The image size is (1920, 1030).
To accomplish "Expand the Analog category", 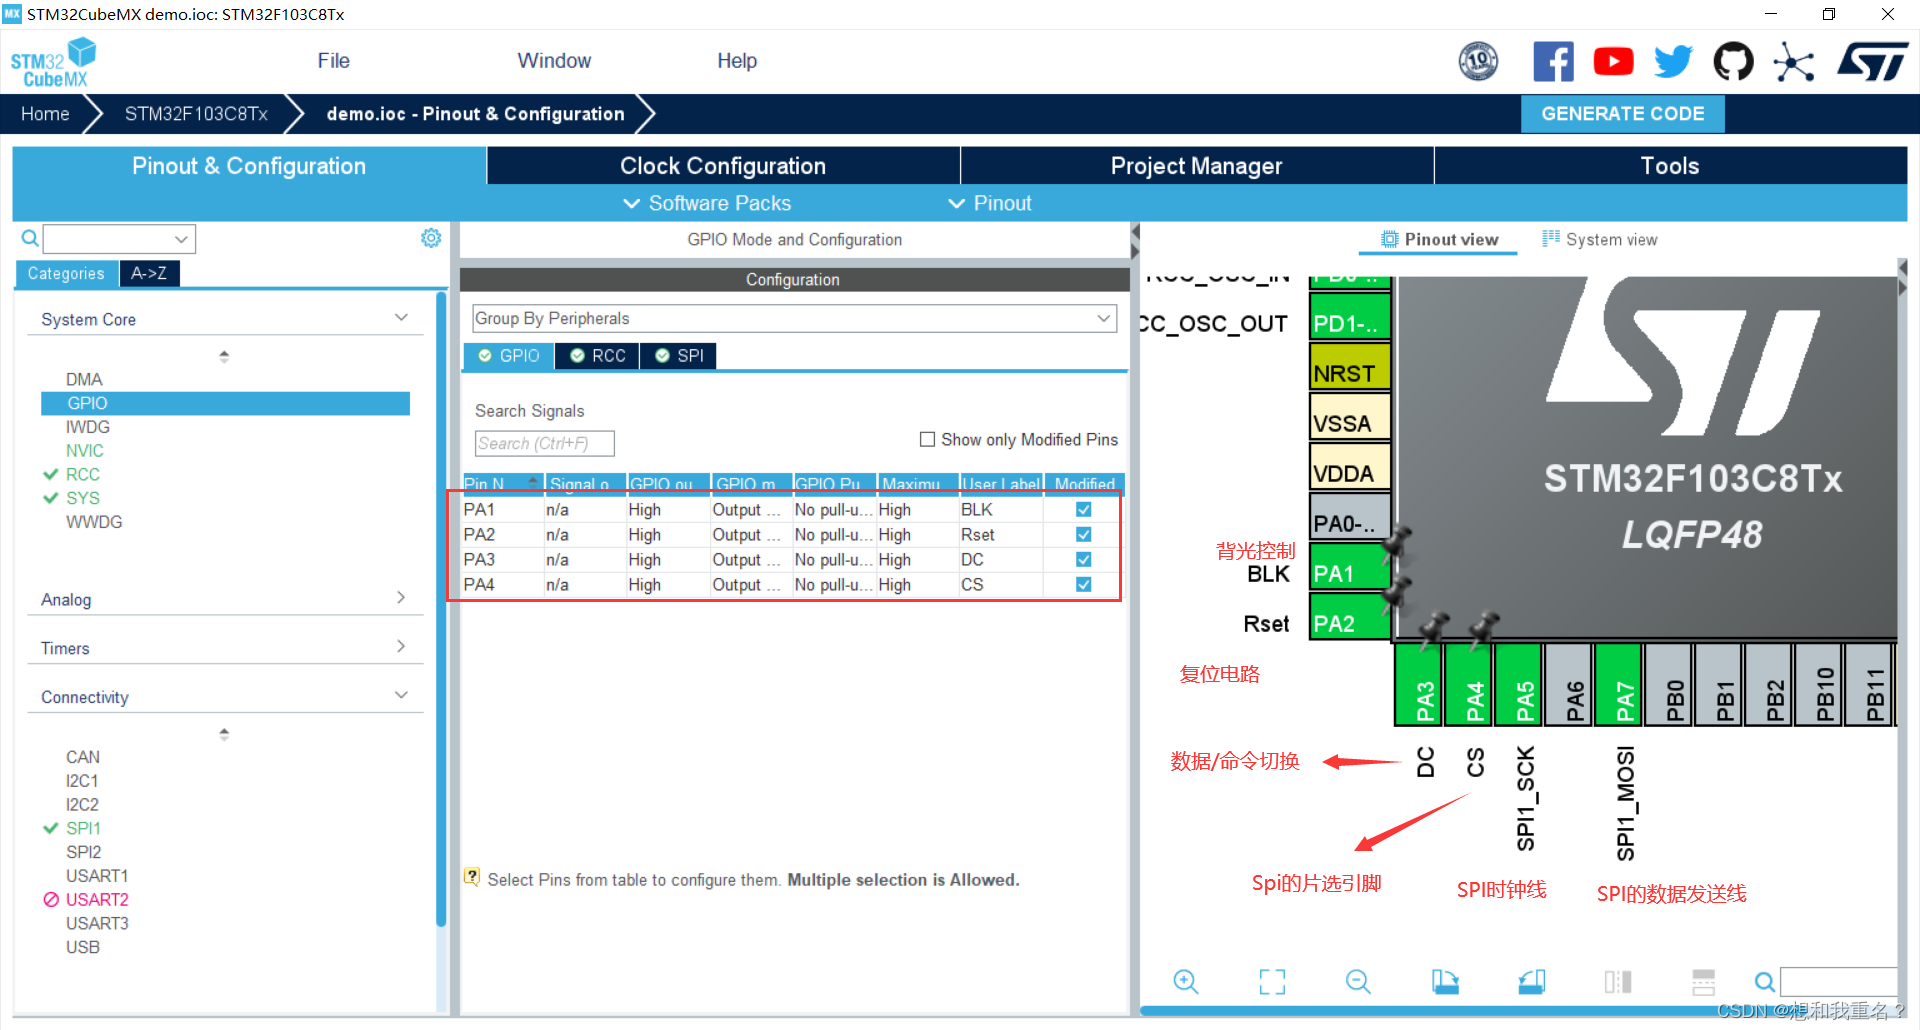I will (x=401, y=598).
